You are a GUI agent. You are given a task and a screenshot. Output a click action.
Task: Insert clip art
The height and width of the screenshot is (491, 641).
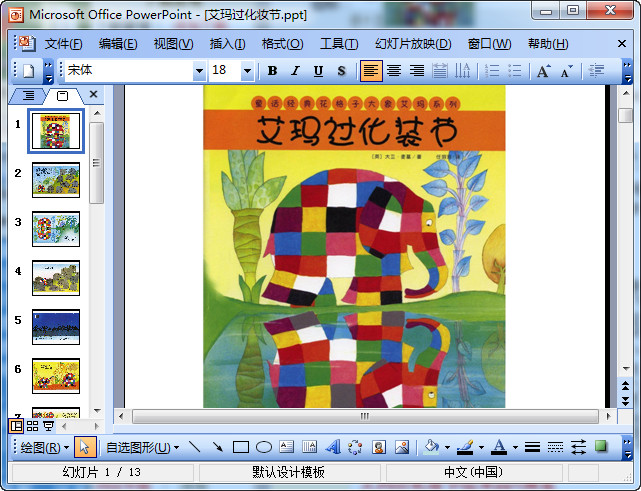[379, 447]
